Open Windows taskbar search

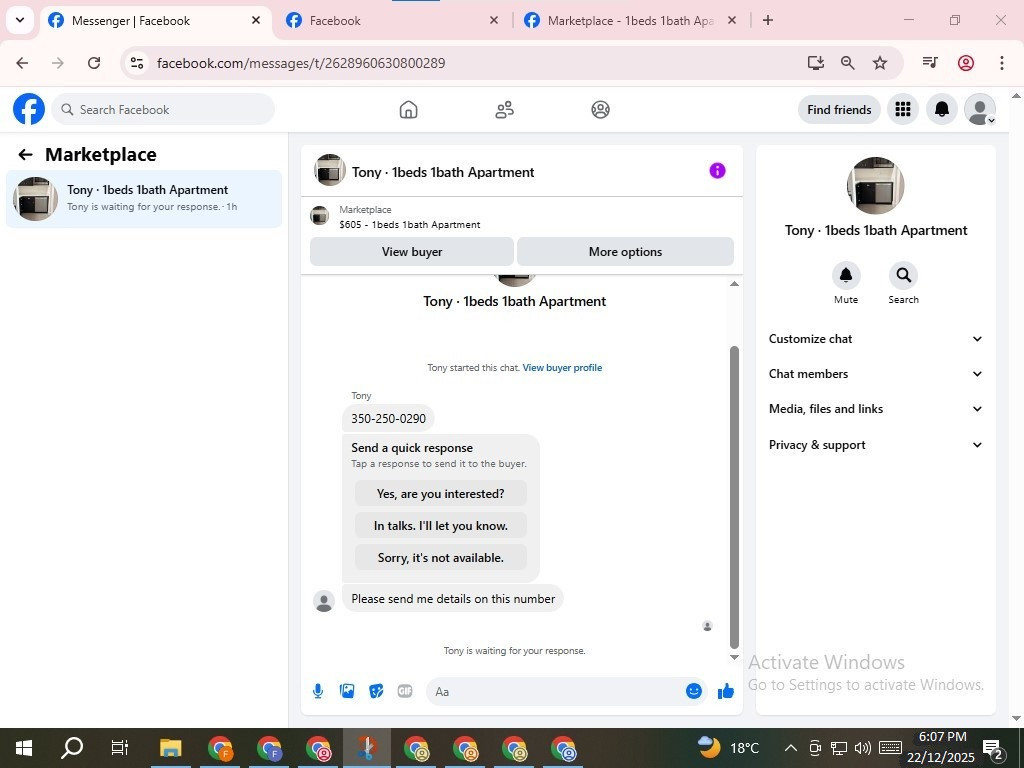pyautogui.click(x=72, y=748)
